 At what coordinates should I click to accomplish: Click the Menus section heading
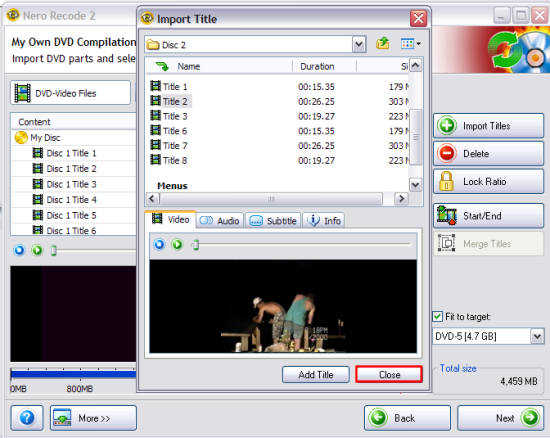point(172,186)
